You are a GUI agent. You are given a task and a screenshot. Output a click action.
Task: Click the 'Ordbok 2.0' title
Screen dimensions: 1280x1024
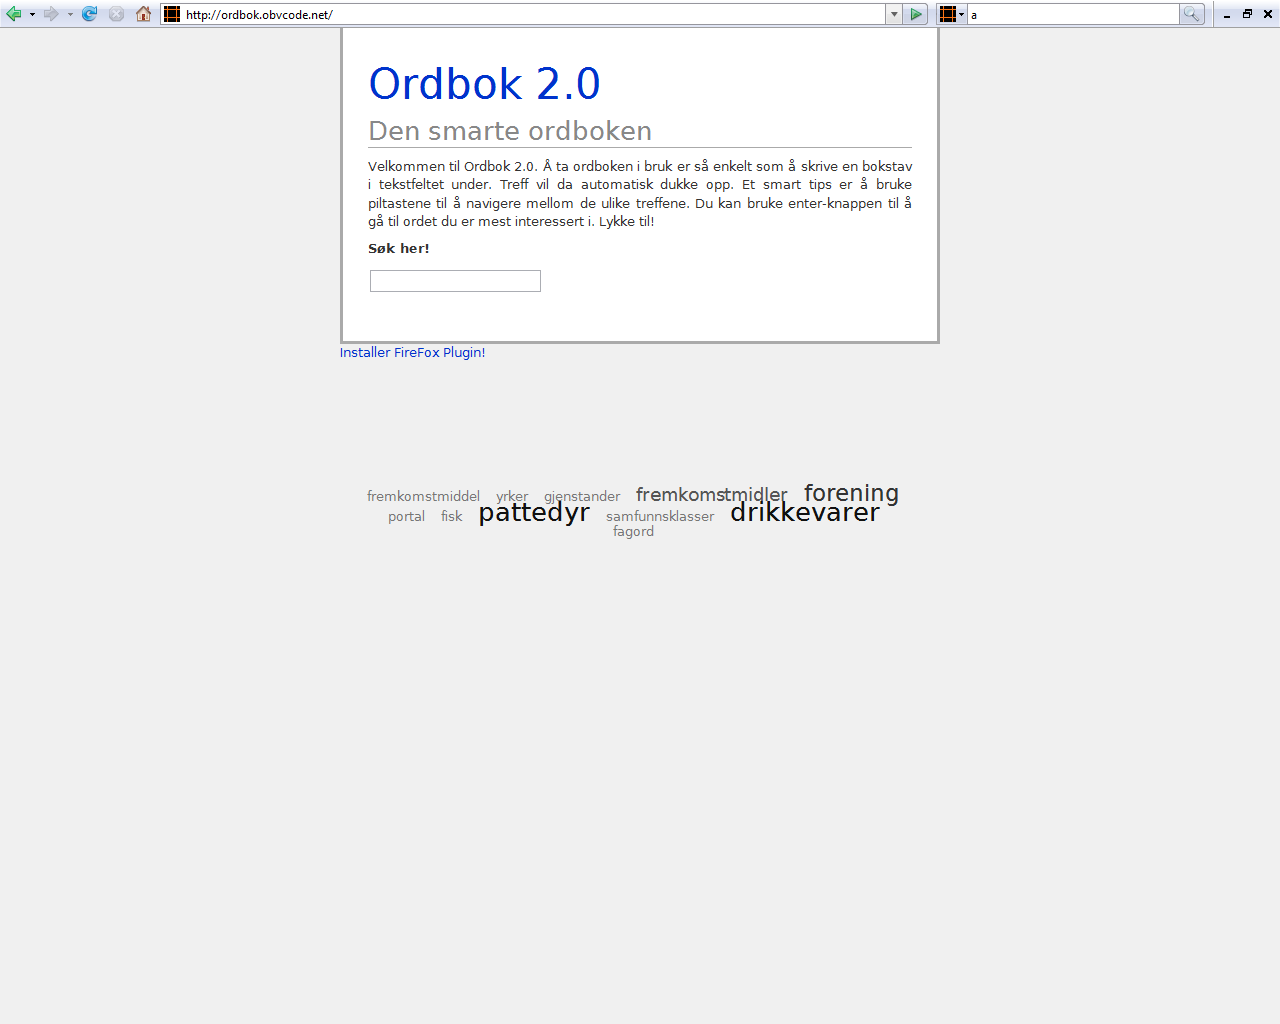point(484,84)
